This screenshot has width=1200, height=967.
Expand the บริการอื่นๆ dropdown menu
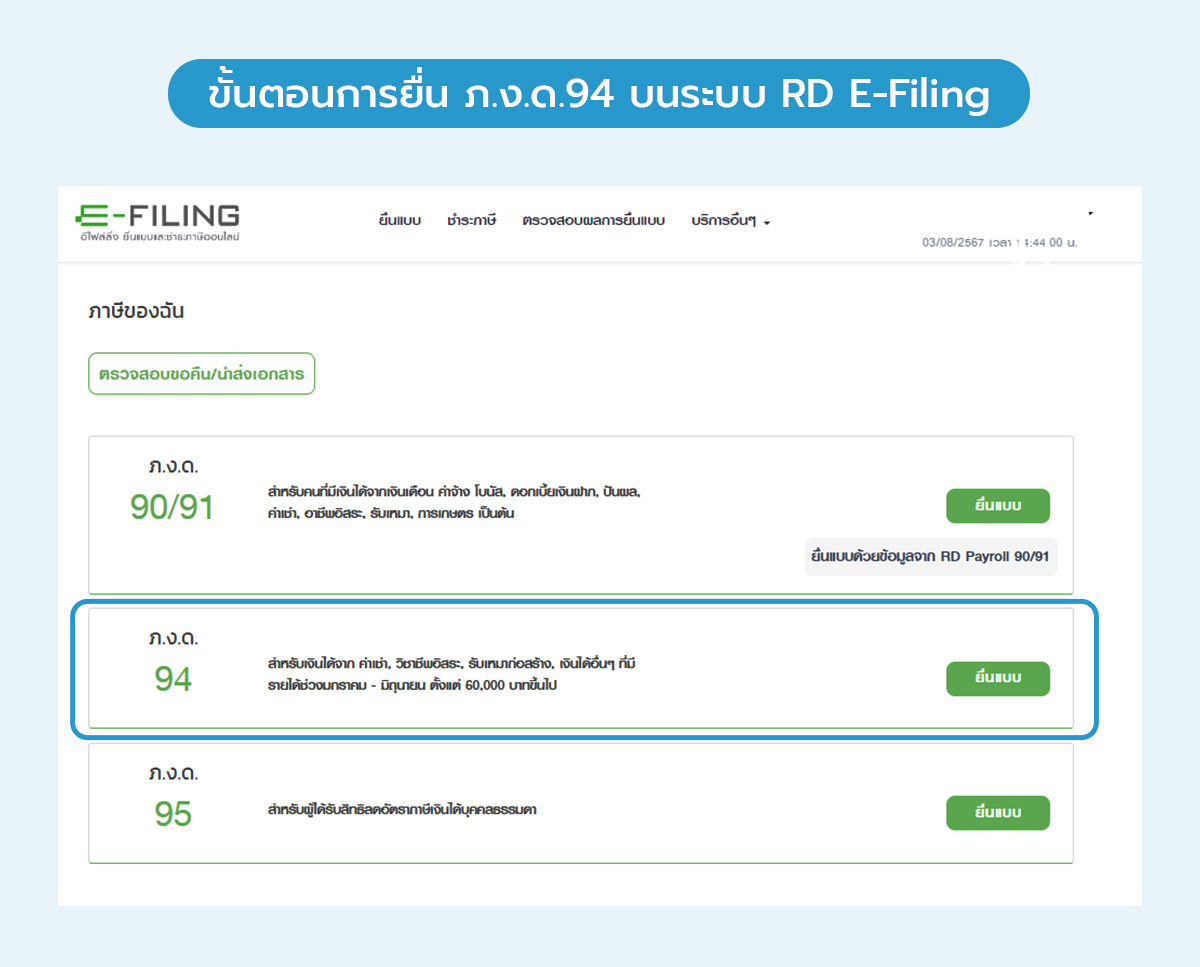click(730, 221)
